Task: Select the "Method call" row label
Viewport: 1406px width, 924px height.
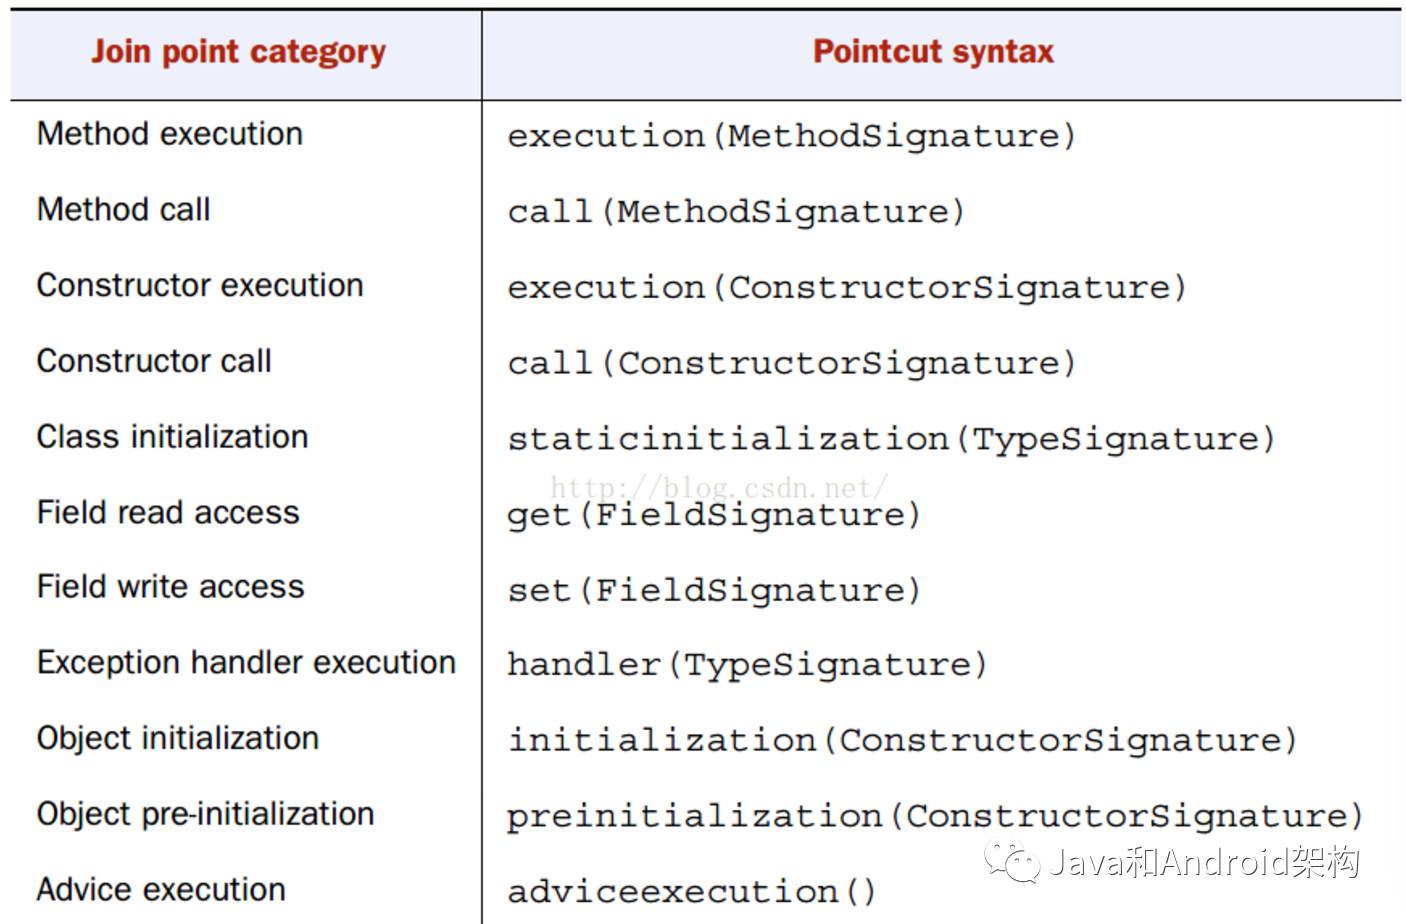Action: tap(124, 210)
